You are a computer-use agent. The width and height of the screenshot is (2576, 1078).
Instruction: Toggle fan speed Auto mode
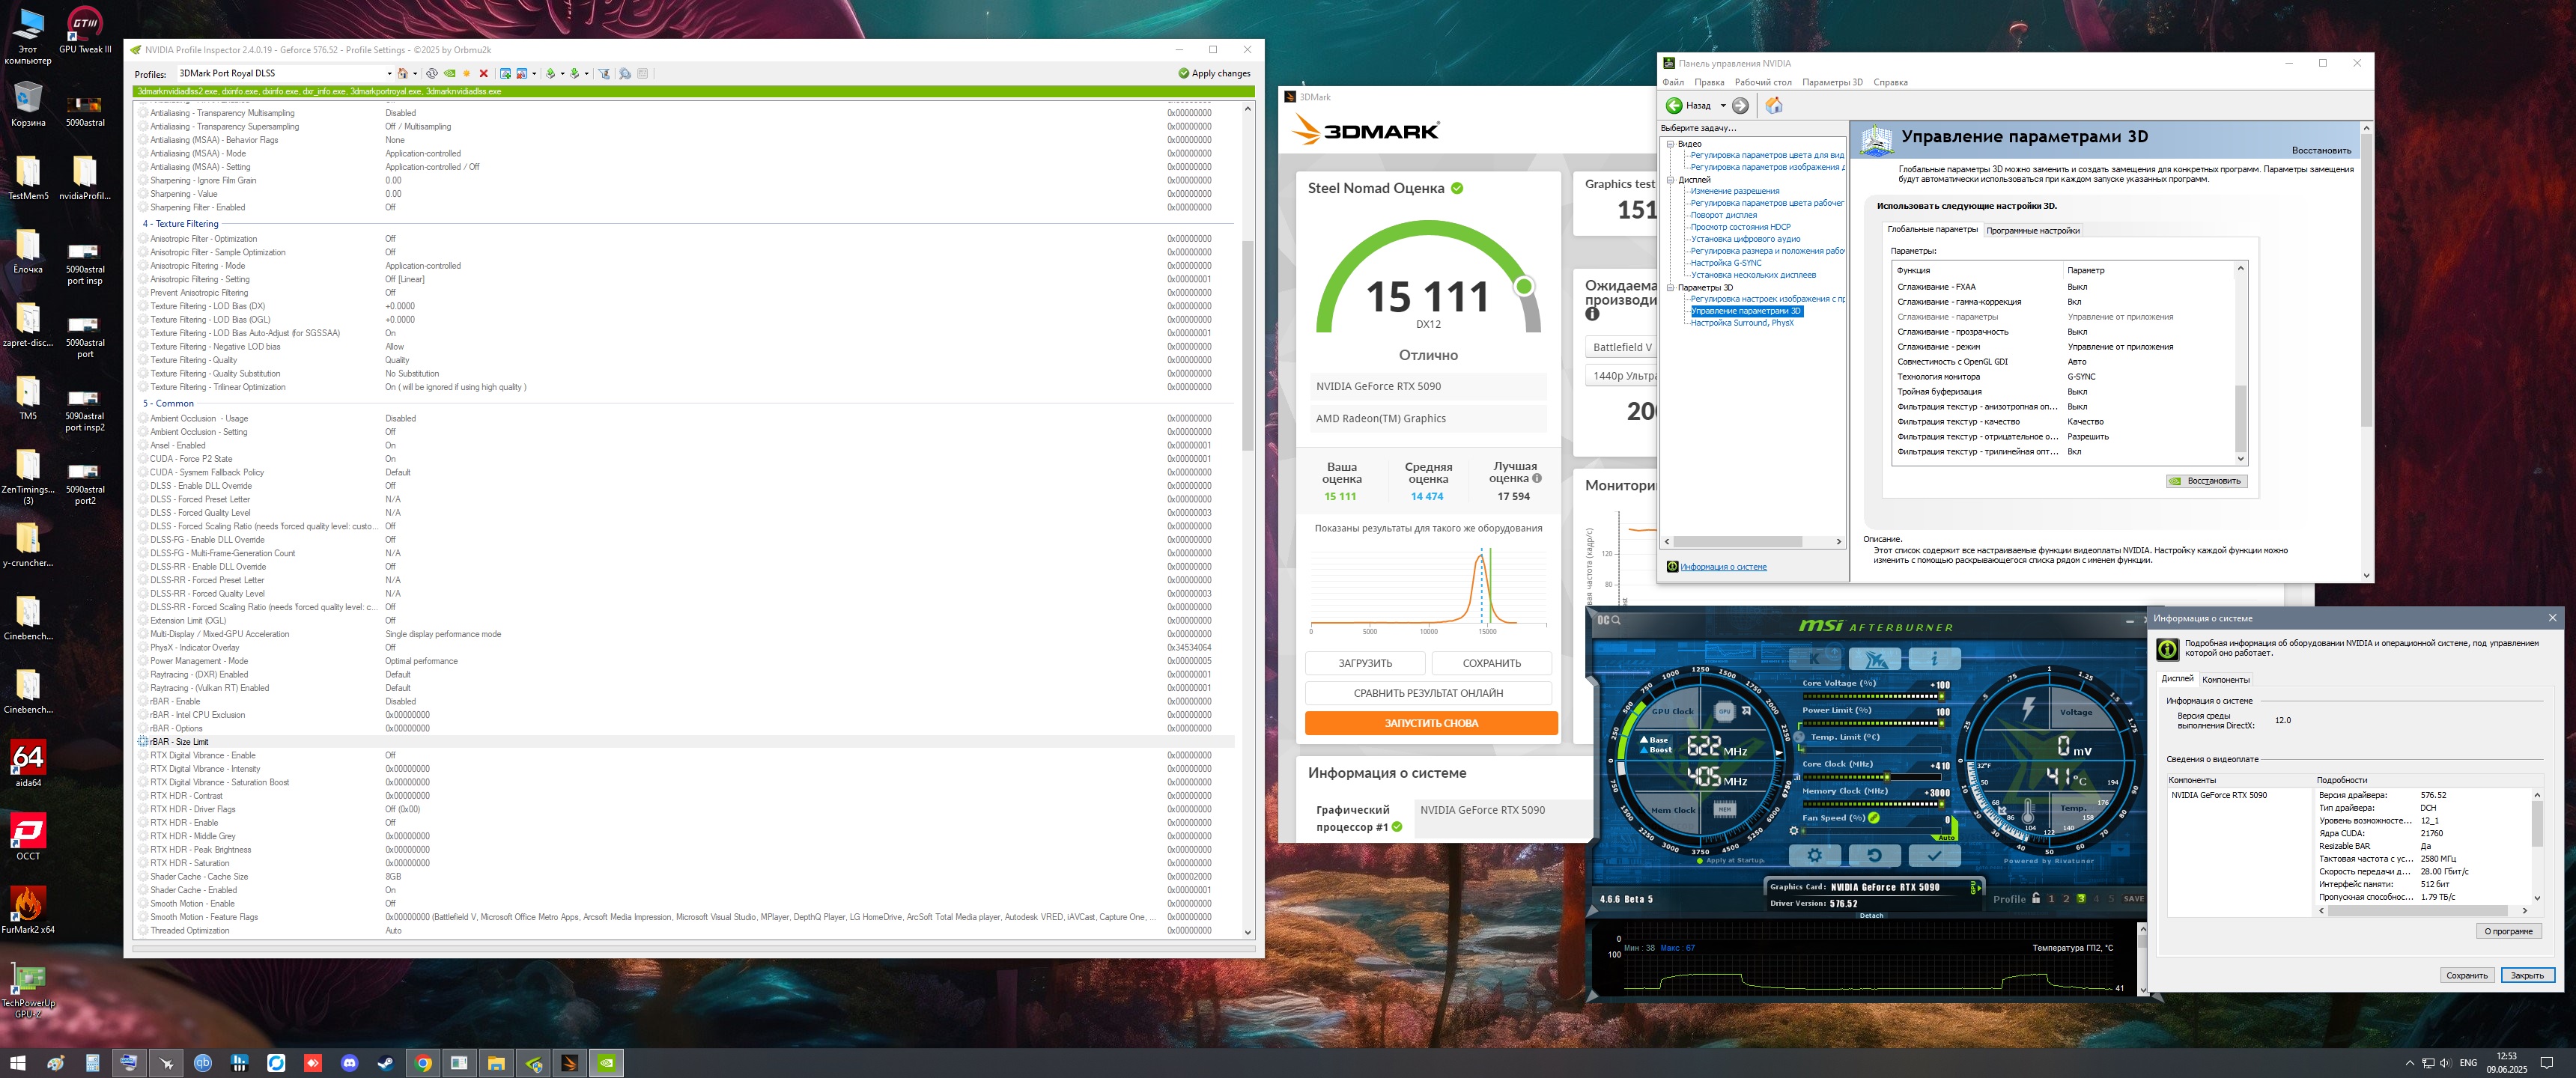tap(1946, 836)
